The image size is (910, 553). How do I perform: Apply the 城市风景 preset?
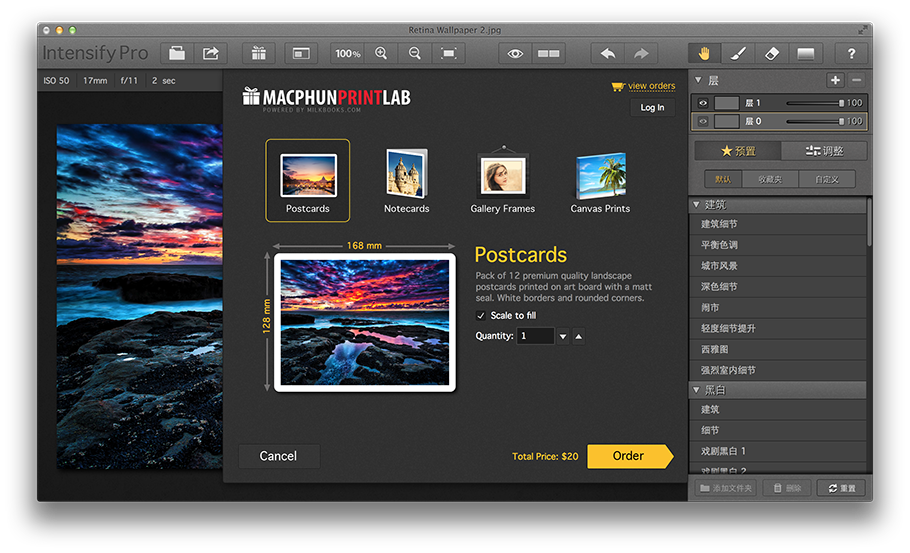pyautogui.click(x=778, y=266)
